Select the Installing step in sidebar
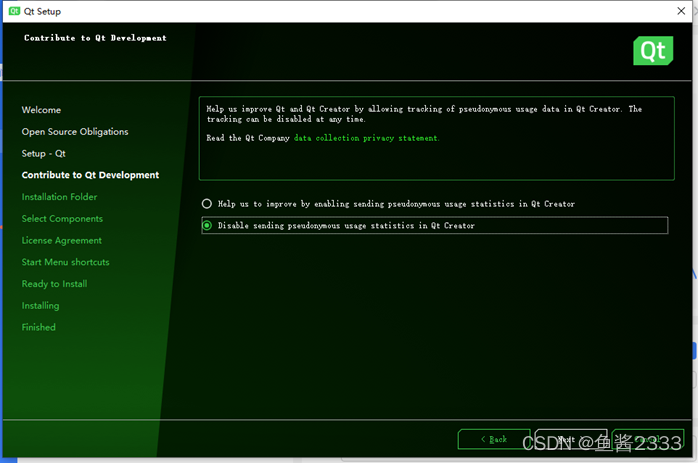The image size is (698, 463). [40, 306]
